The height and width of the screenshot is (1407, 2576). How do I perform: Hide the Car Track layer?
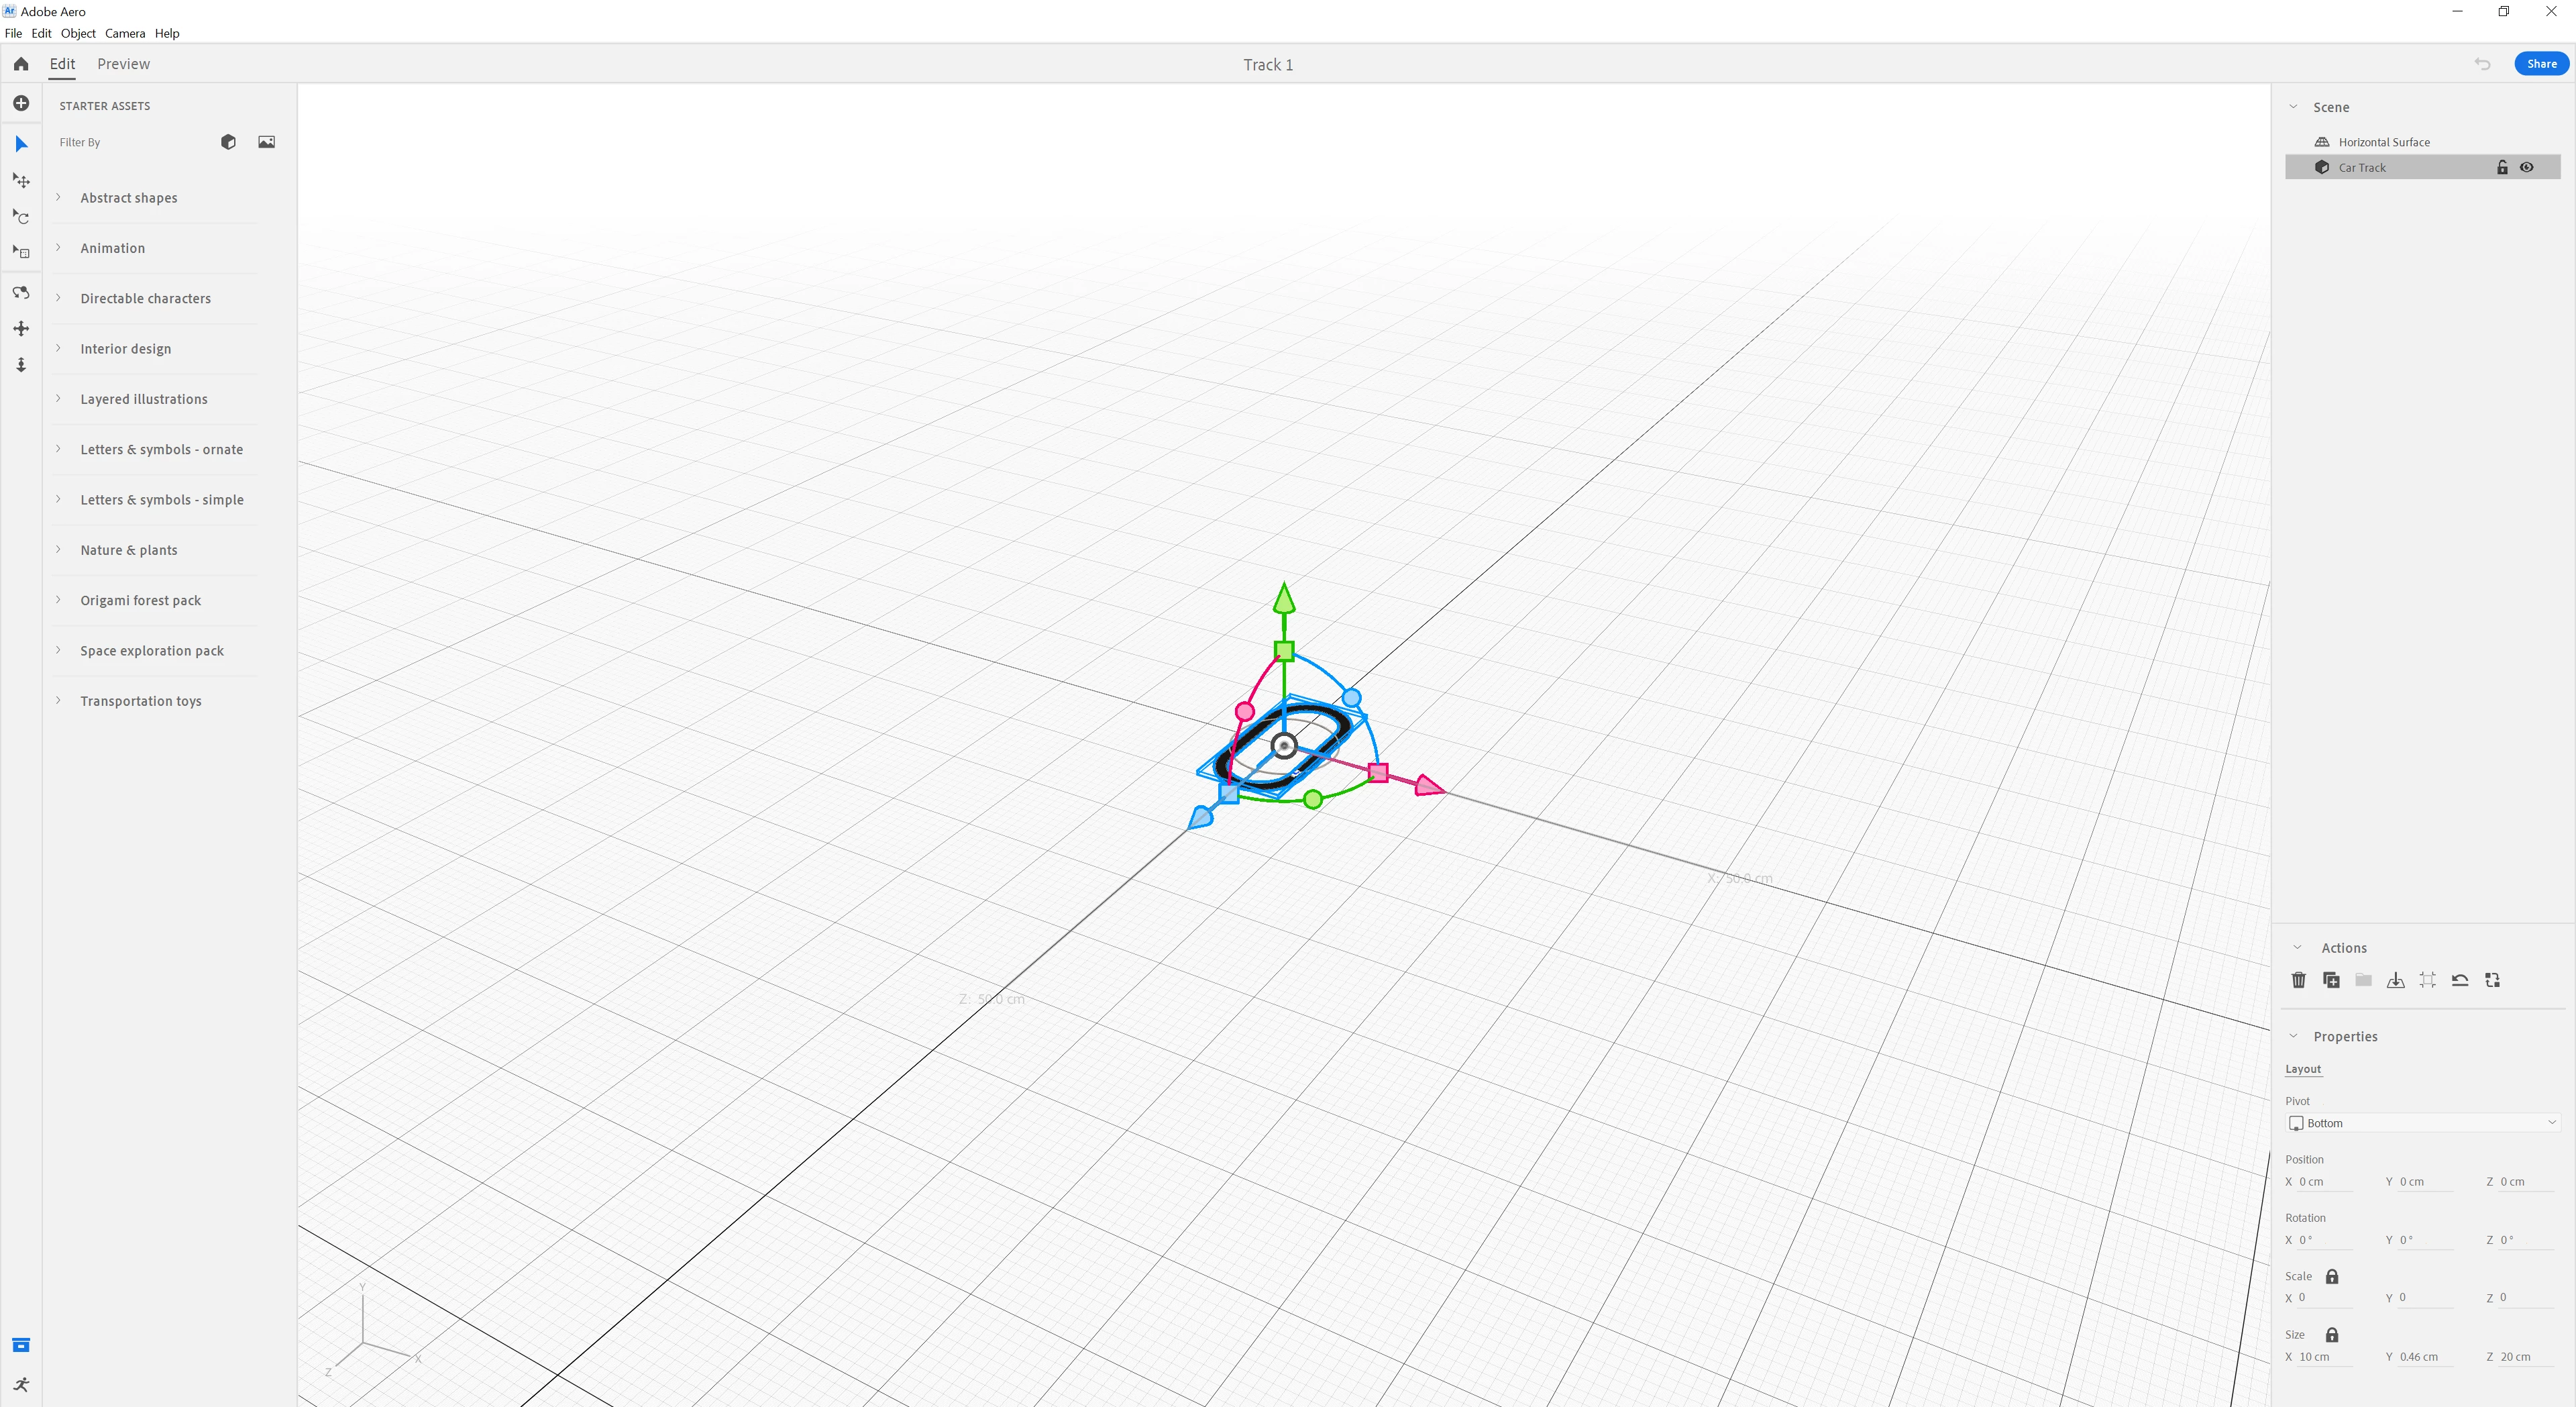tap(2527, 168)
